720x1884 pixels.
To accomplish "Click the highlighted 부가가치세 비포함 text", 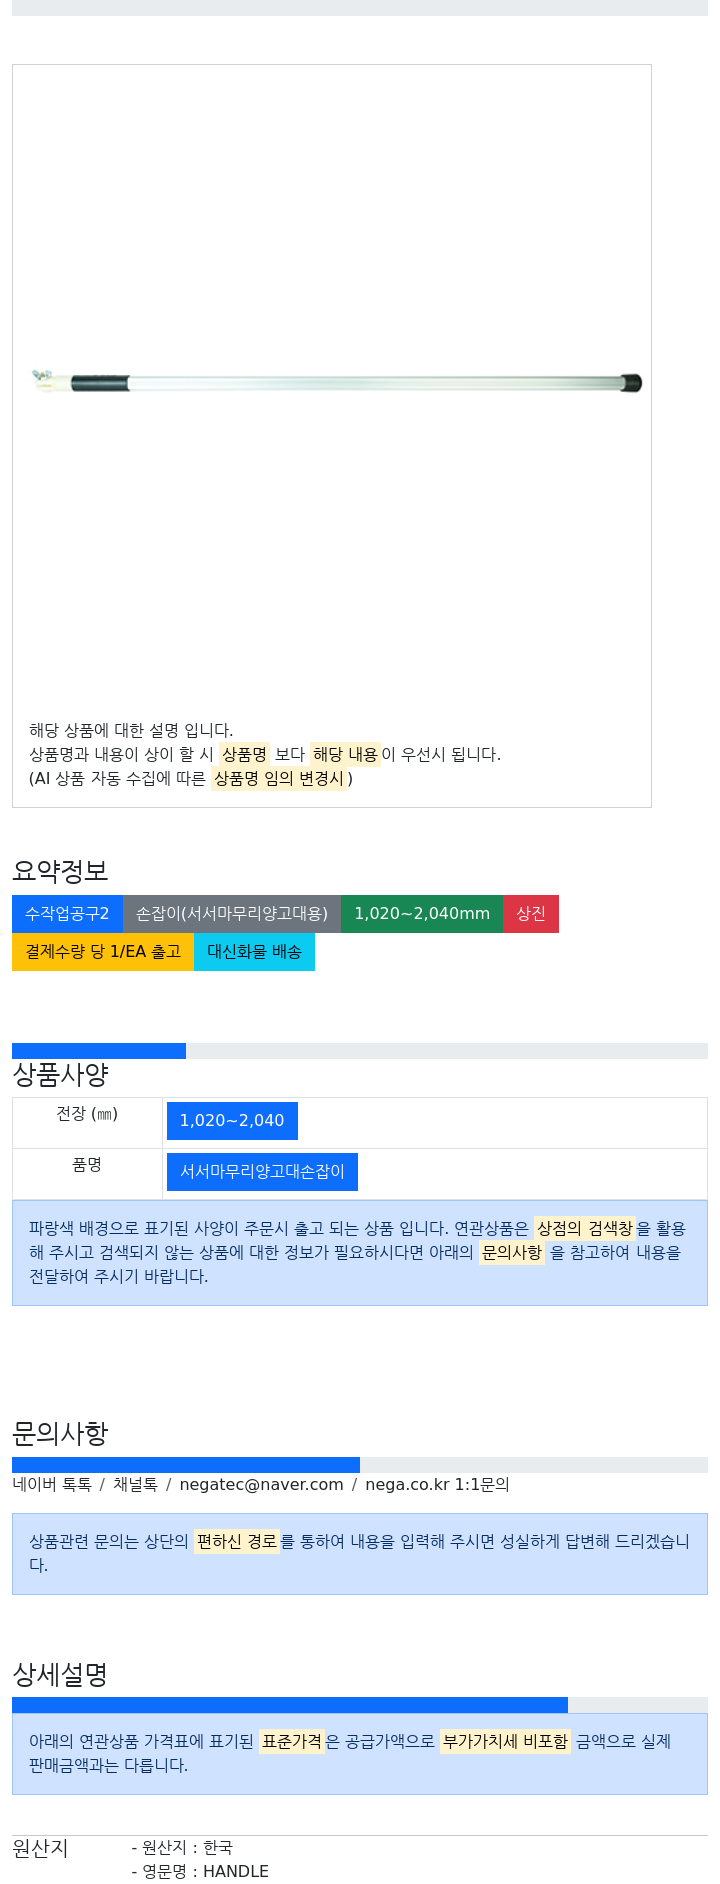I will (x=505, y=1741).
